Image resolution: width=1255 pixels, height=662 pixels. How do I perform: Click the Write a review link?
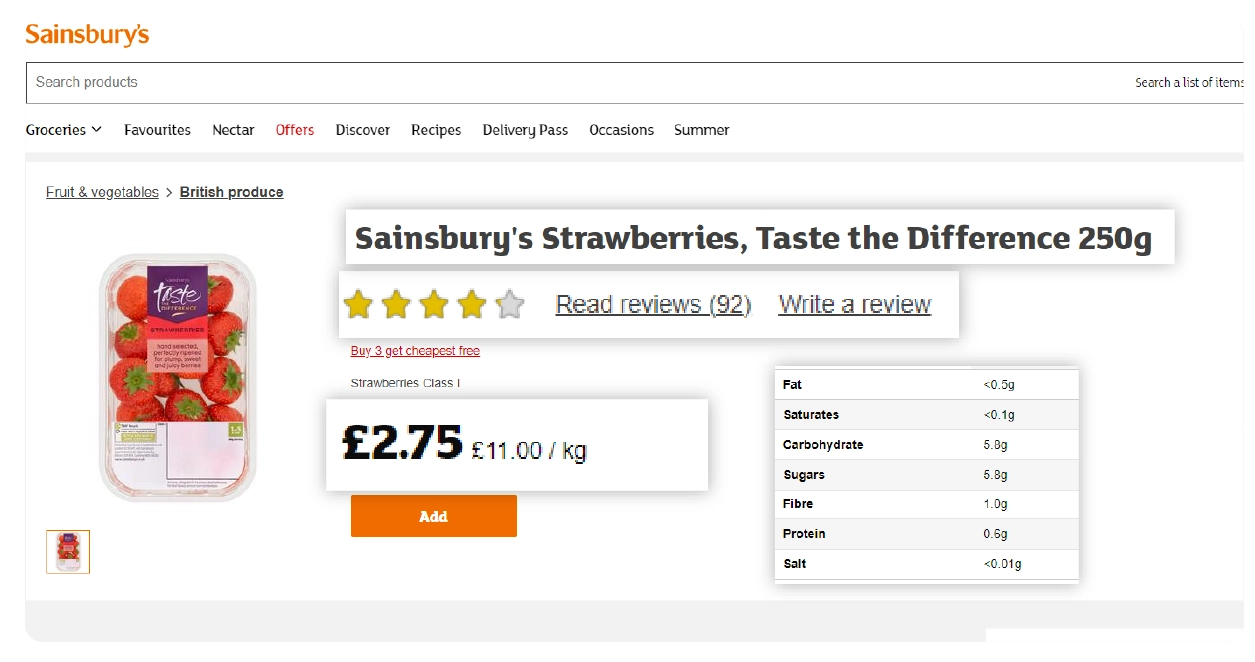tap(854, 304)
